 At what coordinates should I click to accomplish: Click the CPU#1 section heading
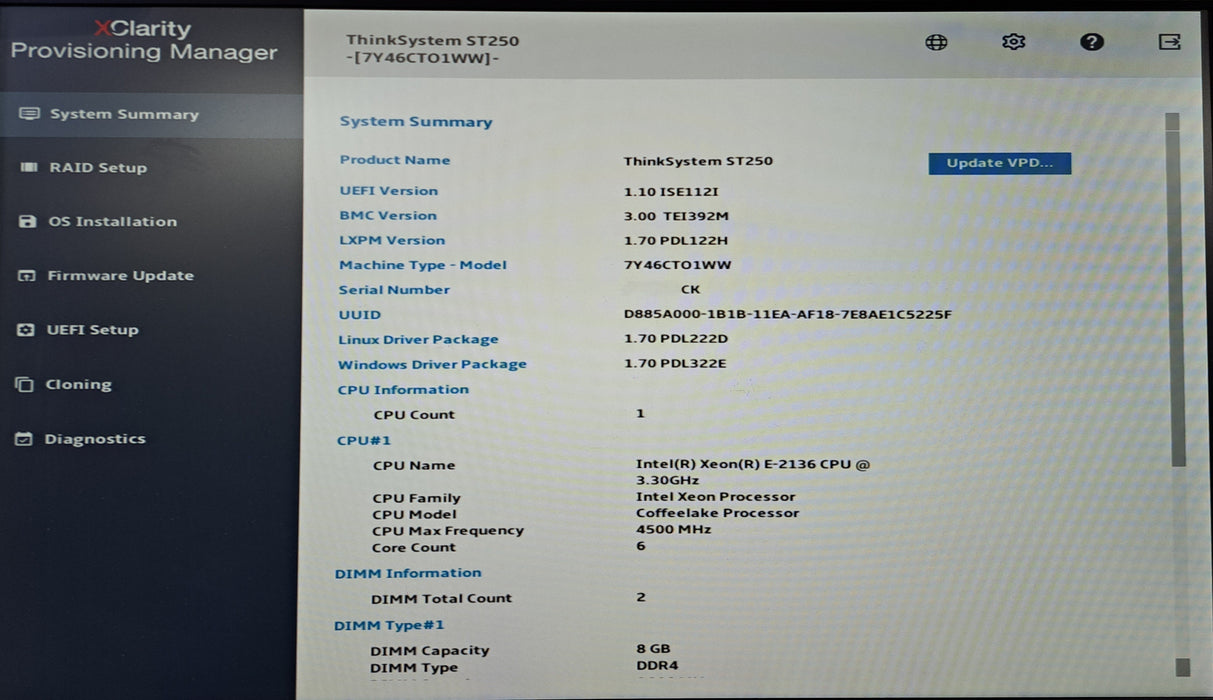[364, 441]
